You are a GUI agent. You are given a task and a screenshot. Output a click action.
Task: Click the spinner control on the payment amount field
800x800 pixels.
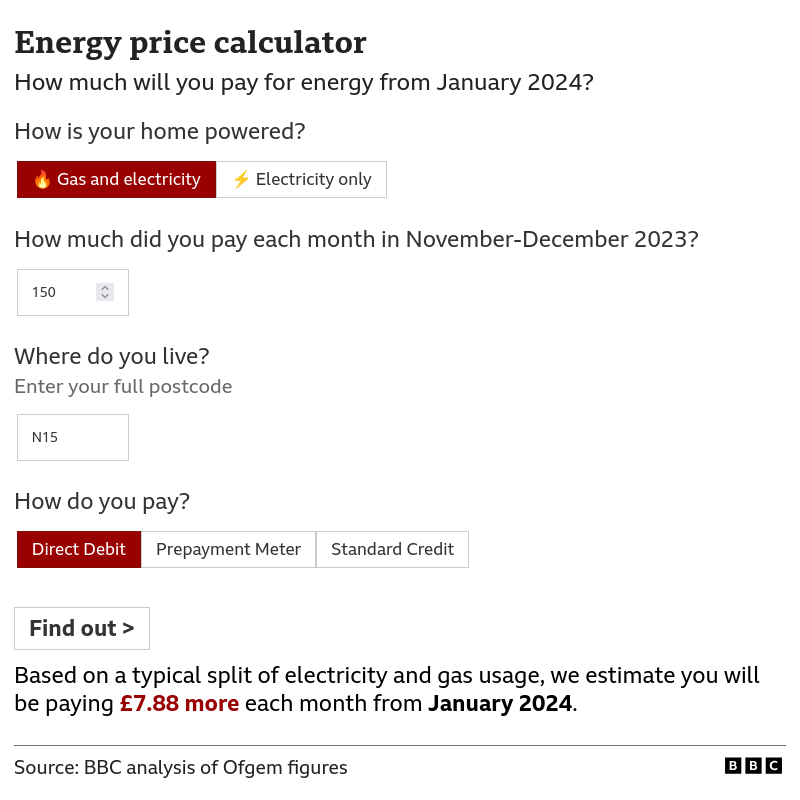tap(105, 292)
